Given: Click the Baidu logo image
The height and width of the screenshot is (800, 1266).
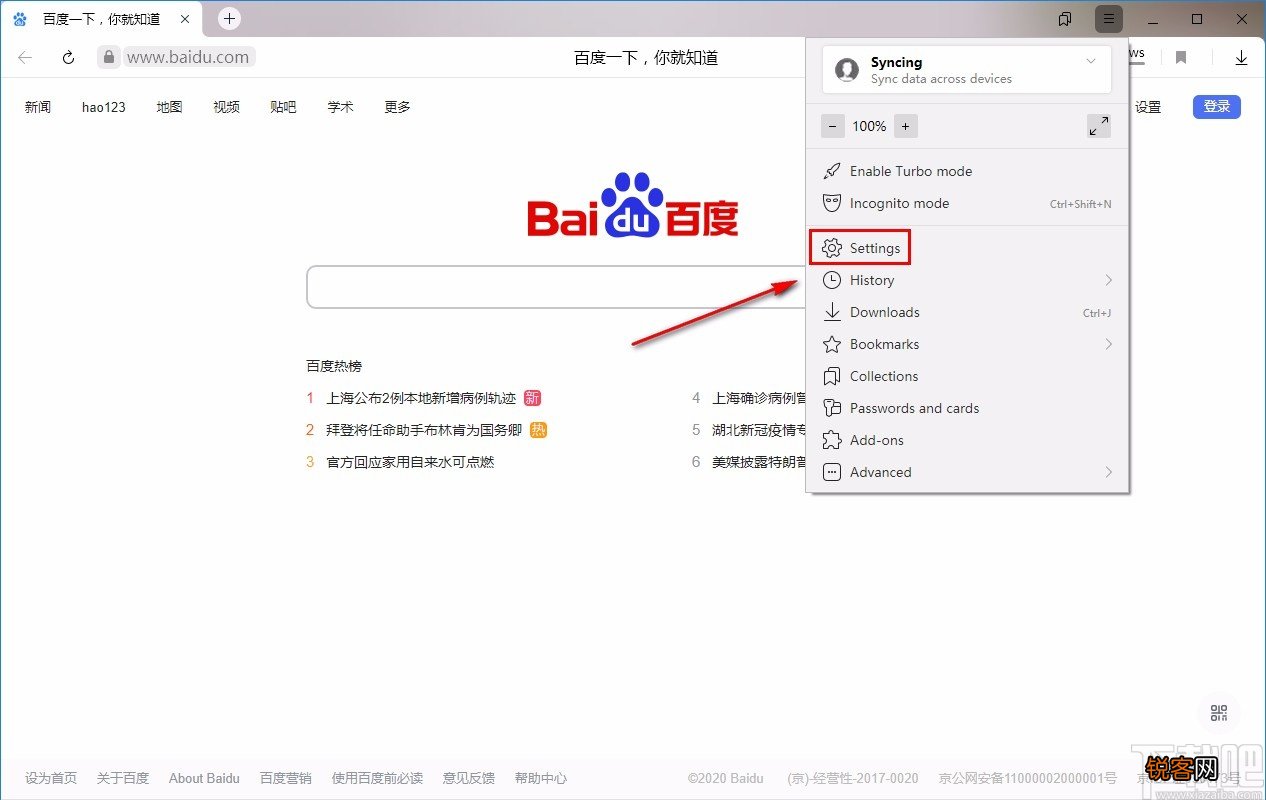Looking at the screenshot, I should (633, 205).
